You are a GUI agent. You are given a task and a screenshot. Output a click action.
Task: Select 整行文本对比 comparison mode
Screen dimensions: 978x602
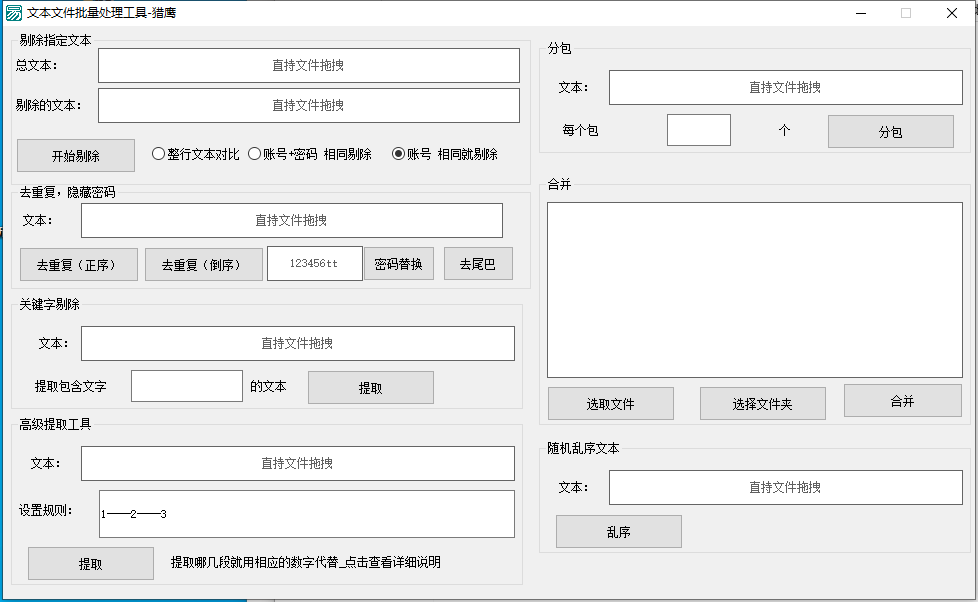pos(157,153)
